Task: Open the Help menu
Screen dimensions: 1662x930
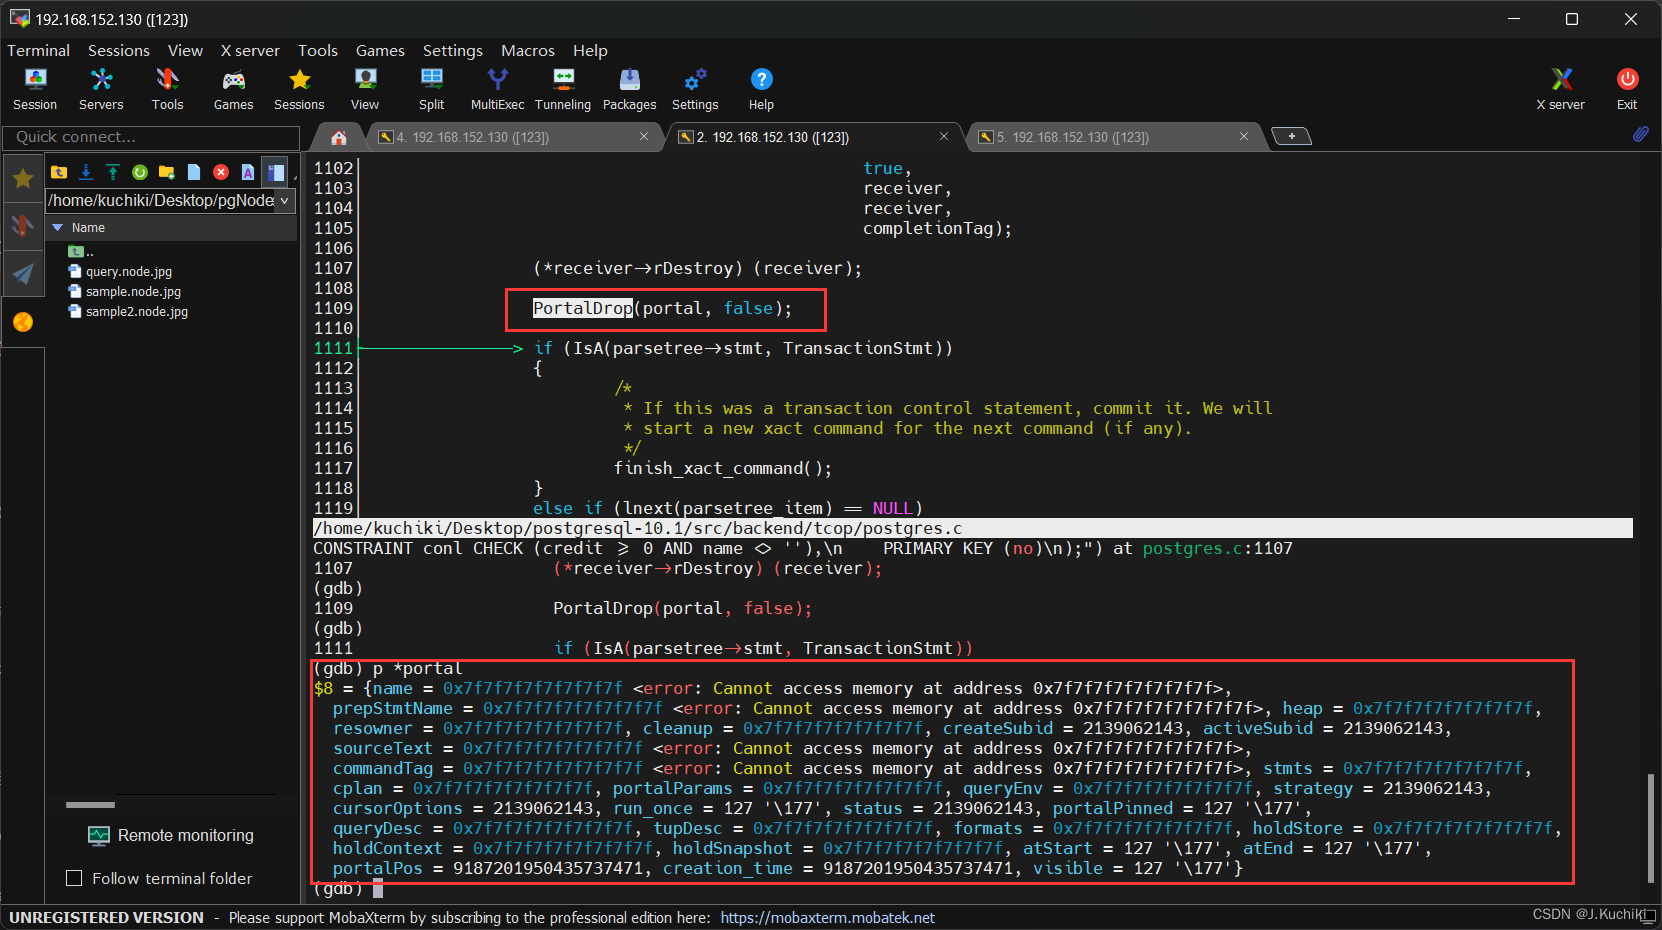Action: point(590,50)
